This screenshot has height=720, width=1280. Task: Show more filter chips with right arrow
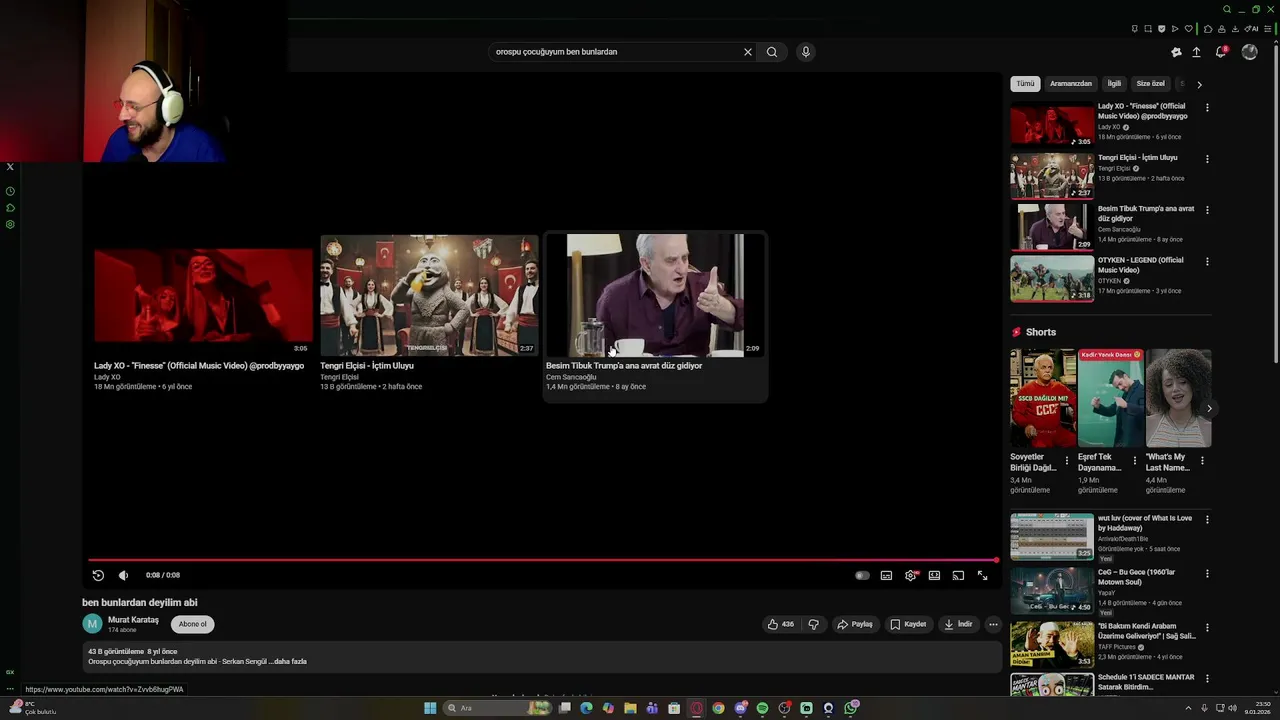[1199, 84]
